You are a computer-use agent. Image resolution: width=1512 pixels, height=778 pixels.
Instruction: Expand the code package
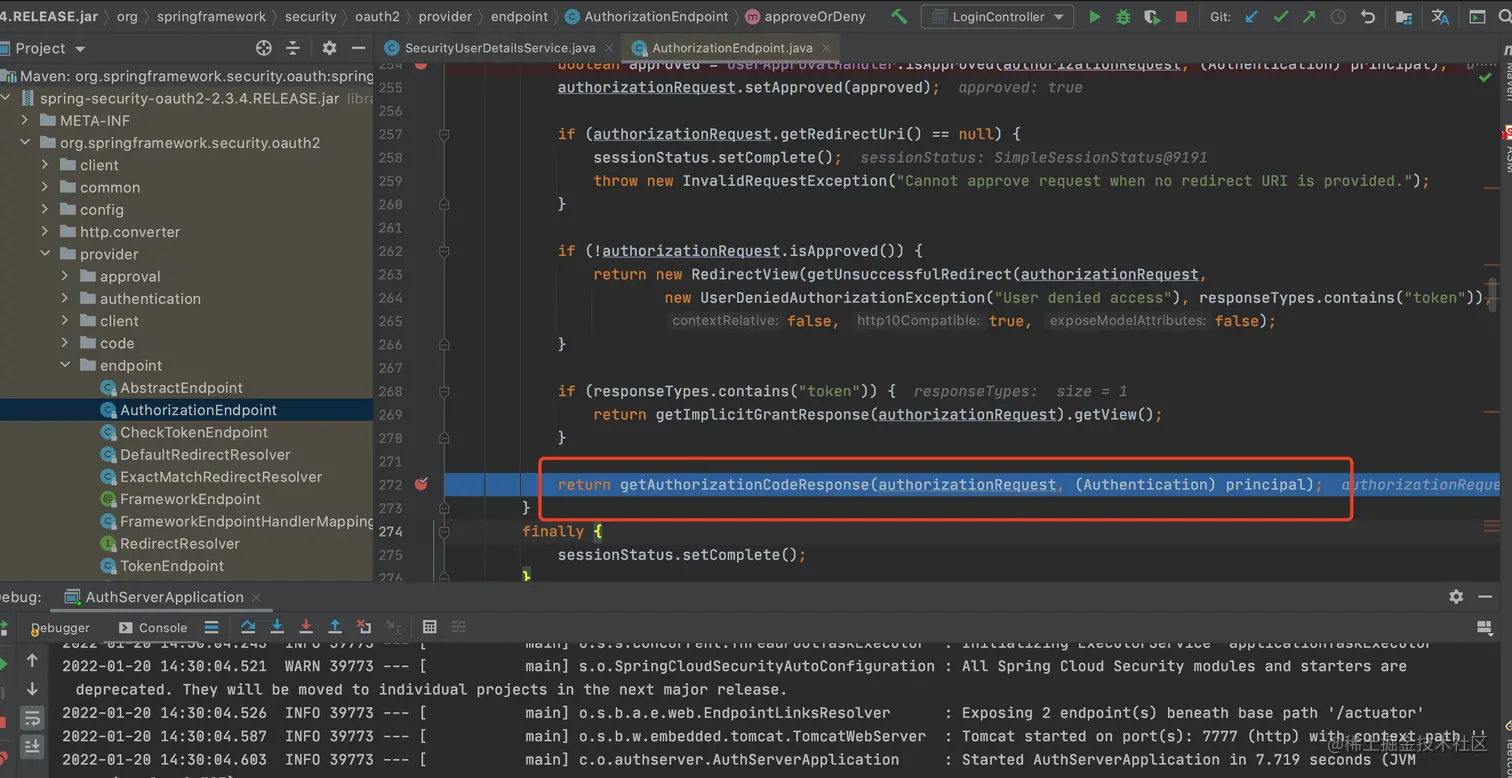point(65,343)
